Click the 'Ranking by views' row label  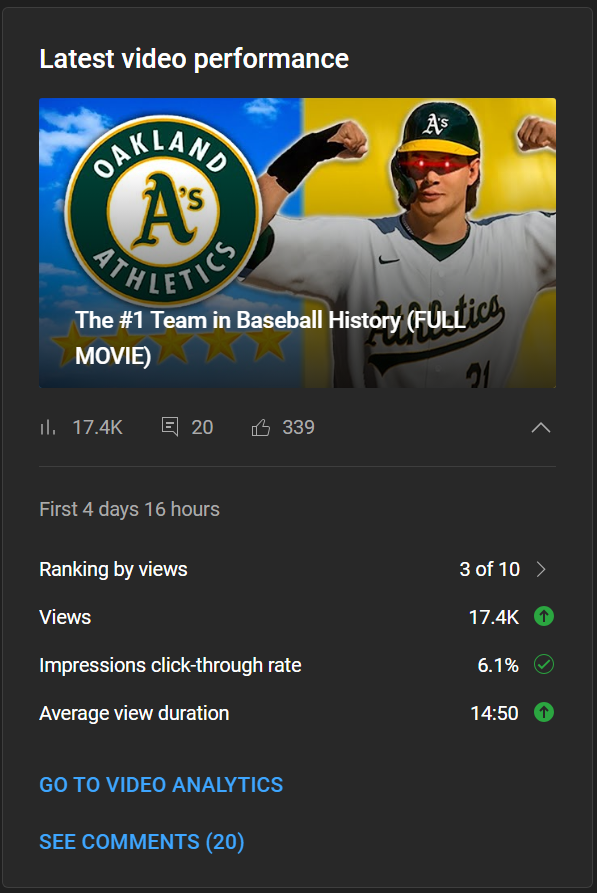tap(113, 569)
